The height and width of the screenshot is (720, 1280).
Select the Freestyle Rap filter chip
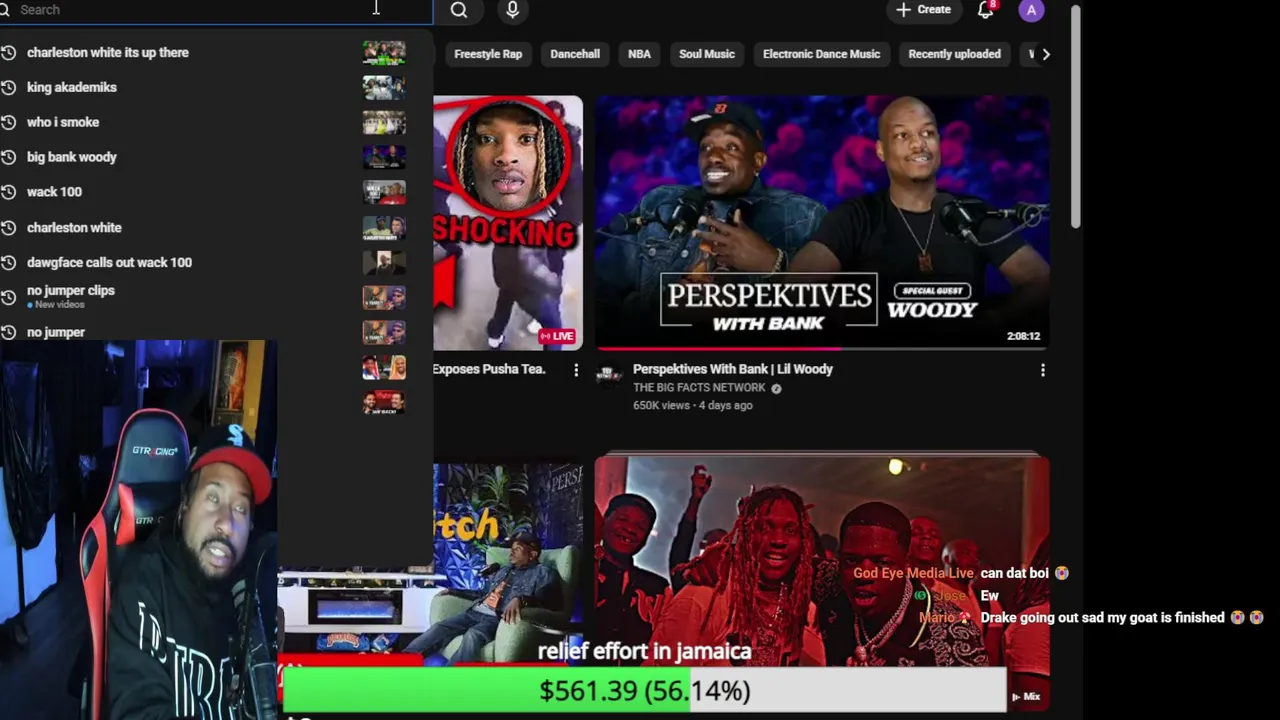[488, 54]
